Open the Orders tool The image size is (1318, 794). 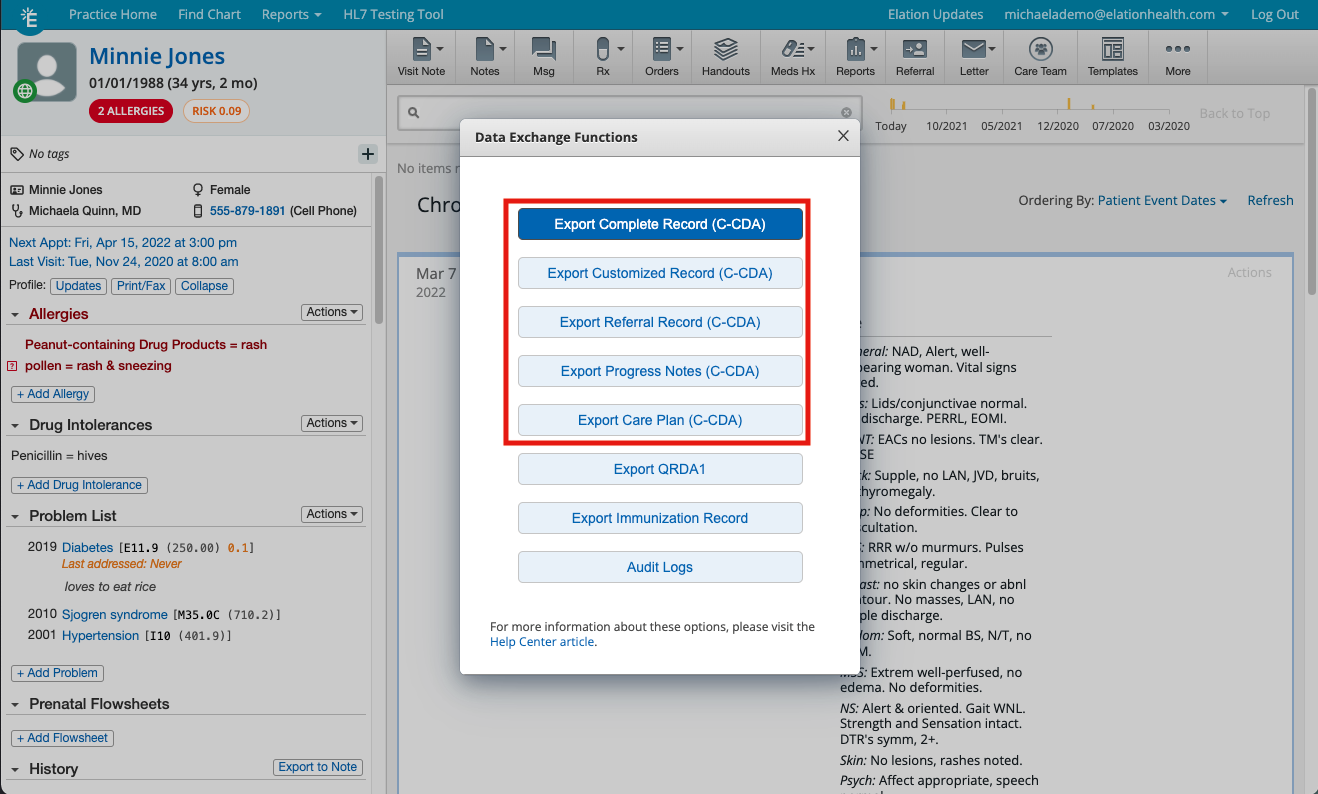point(662,55)
